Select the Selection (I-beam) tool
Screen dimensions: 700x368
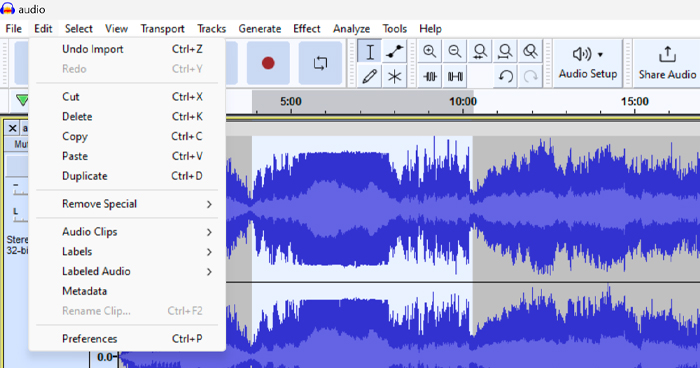point(369,52)
